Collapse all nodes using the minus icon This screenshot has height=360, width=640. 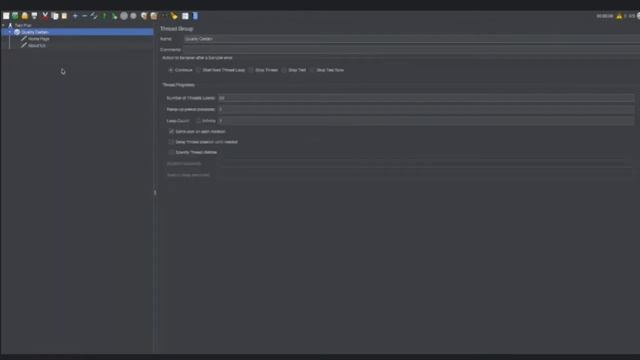tap(84, 16)
